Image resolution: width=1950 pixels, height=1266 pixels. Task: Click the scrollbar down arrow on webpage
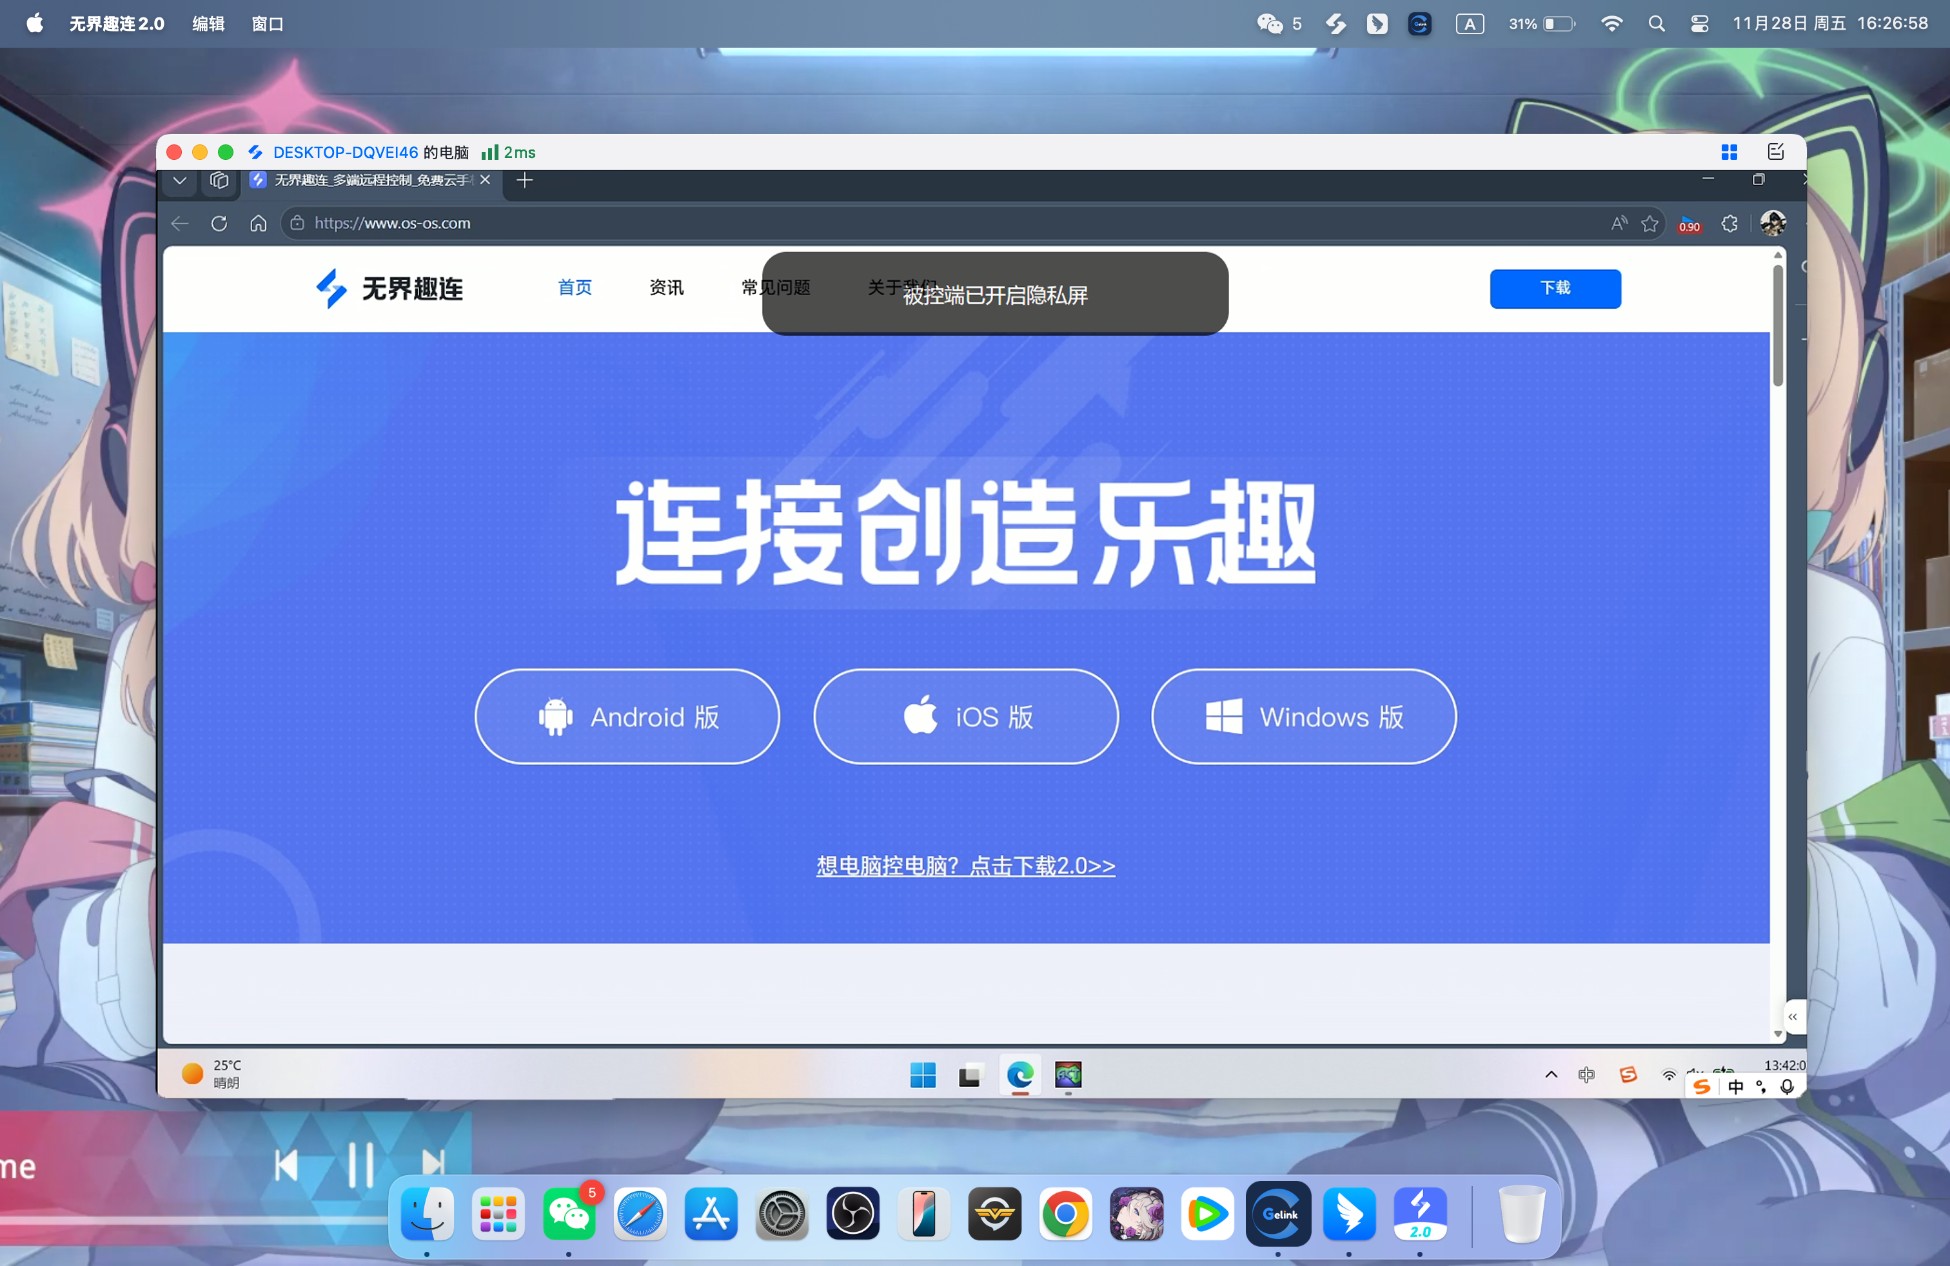coord(1778,1033)
